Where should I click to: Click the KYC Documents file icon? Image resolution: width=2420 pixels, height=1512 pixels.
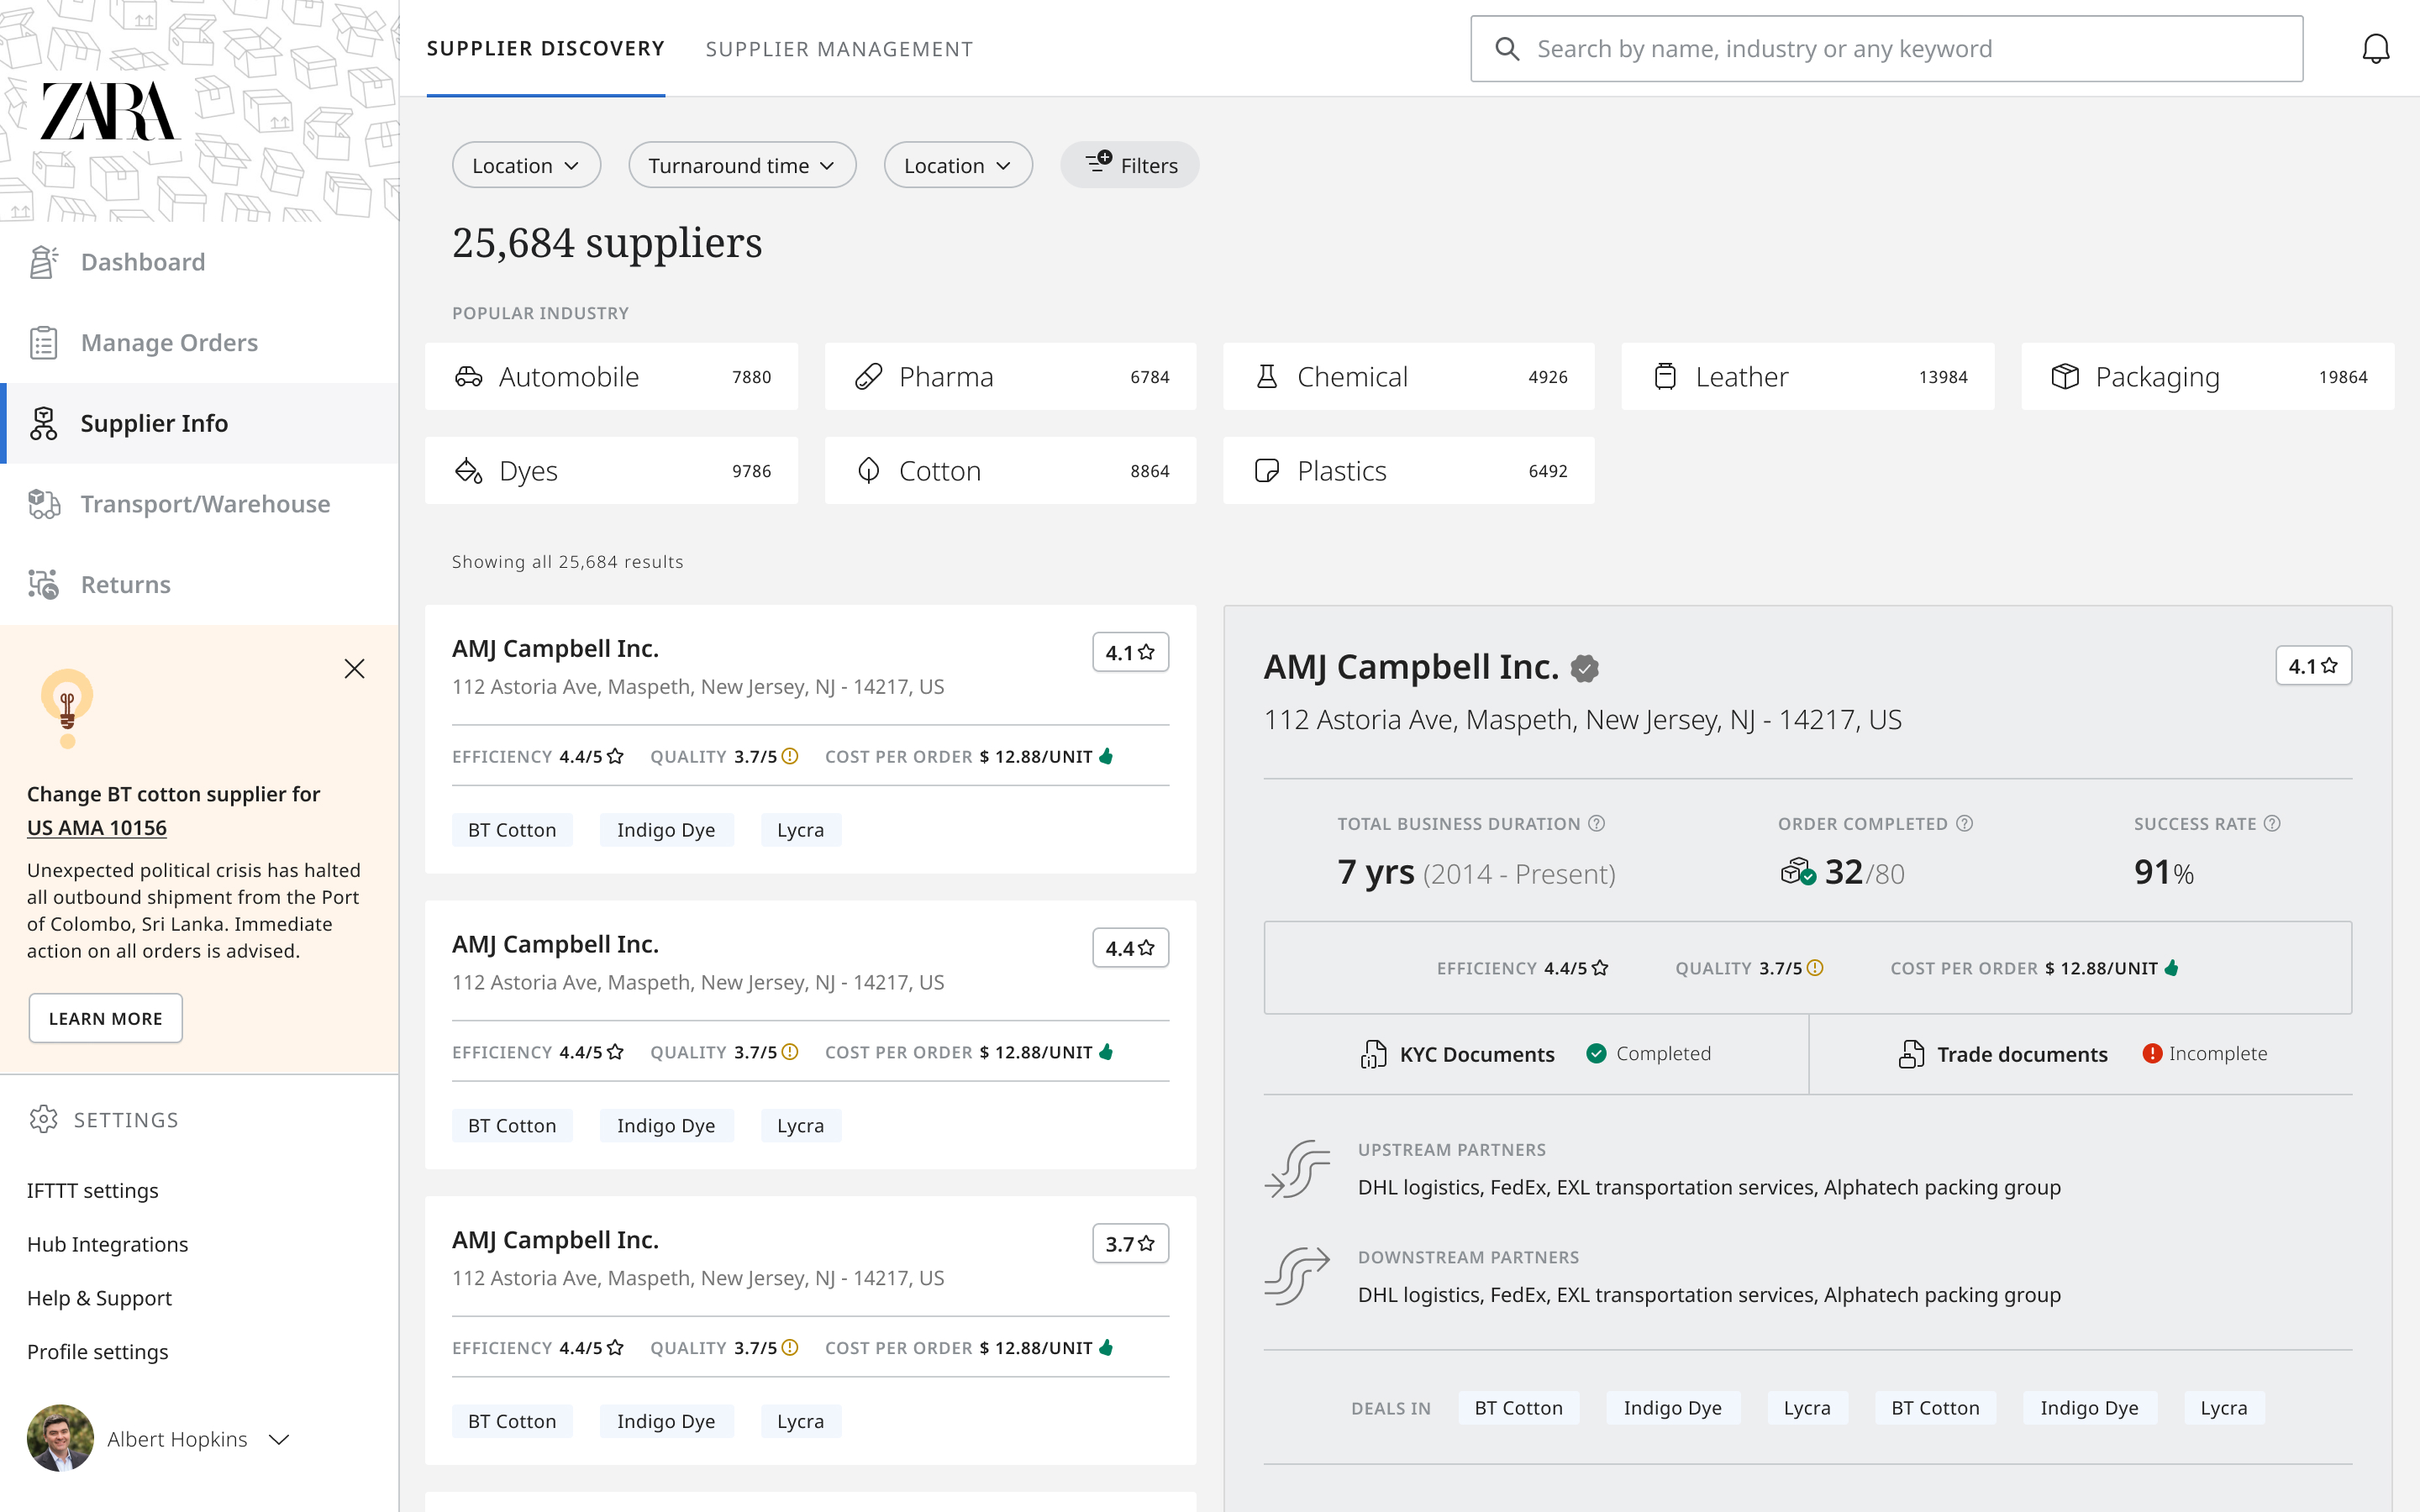click(x=1373, y=1054)
